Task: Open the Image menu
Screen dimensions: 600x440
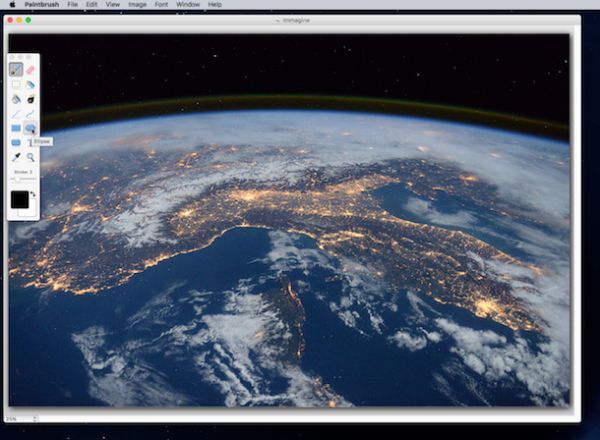Action: point(138,5)
